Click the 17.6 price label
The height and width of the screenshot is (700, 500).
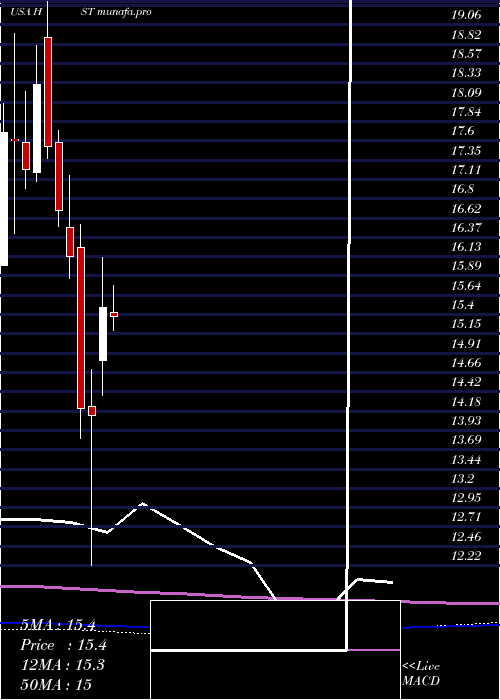coord(462,131)
